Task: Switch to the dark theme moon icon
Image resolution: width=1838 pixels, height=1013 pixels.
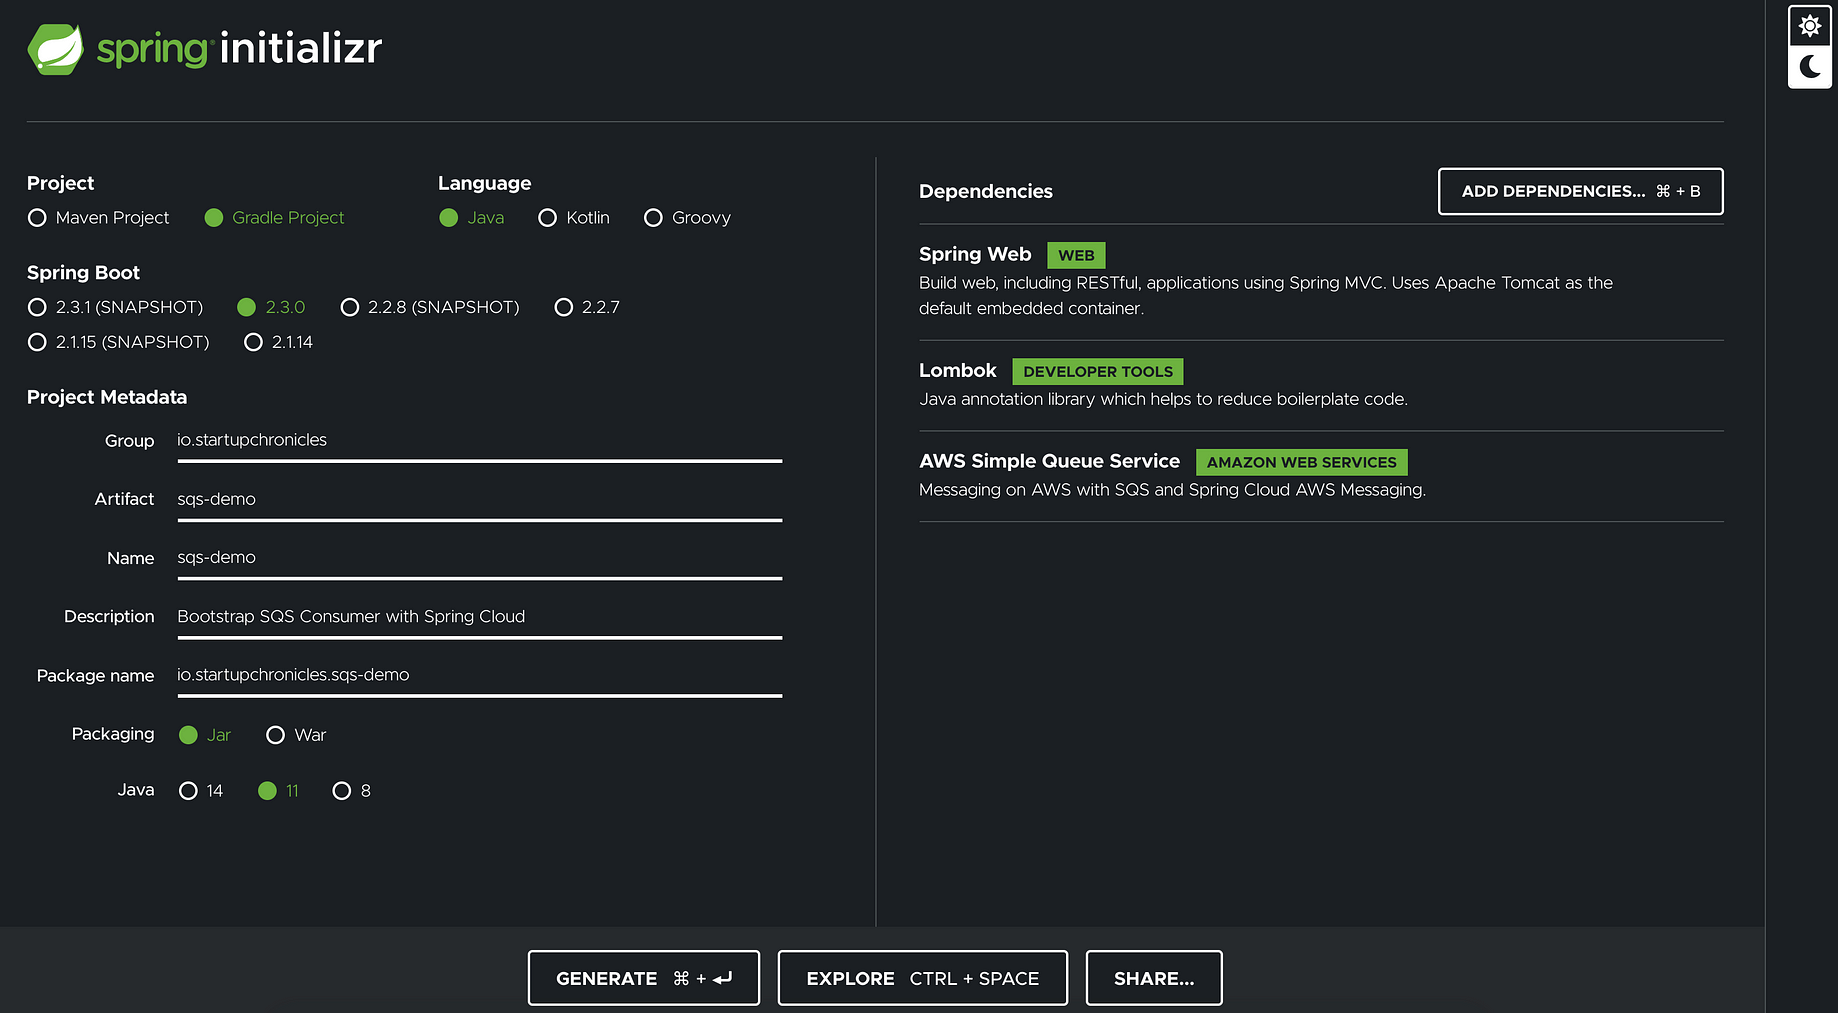Action: point(1809,67)
